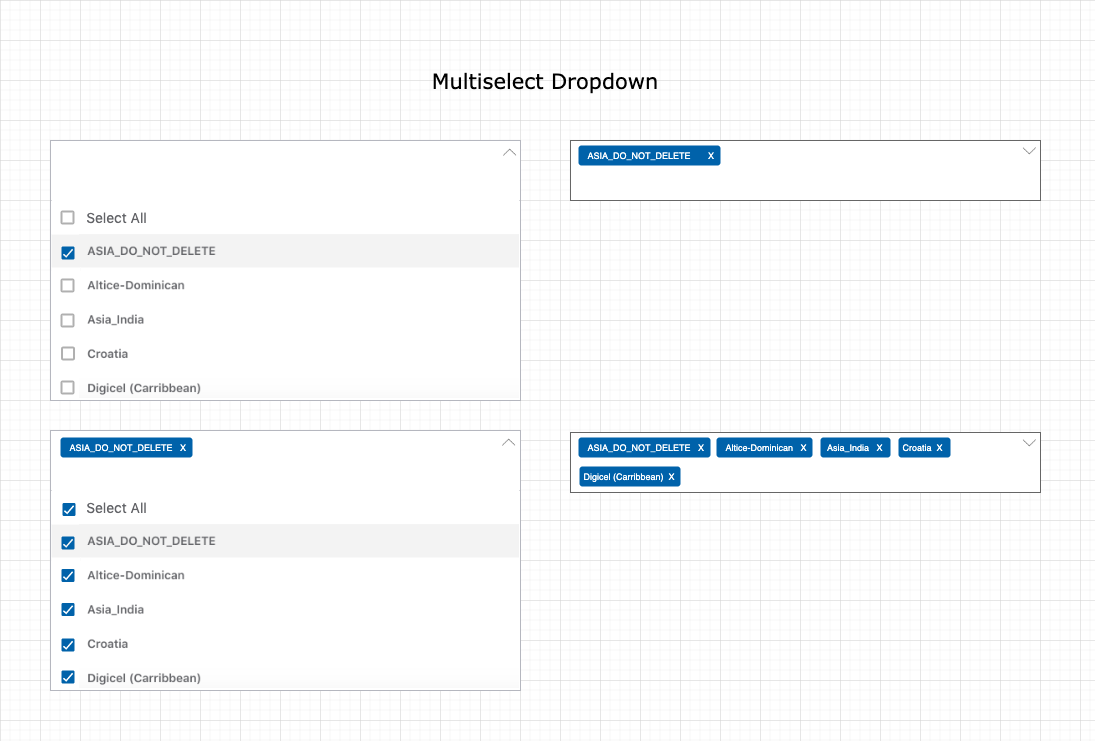This screenshot has height=741, width=1095.
Task: Uncheck Croatia in the bottom dropdown list
Action: pos(68,644)
